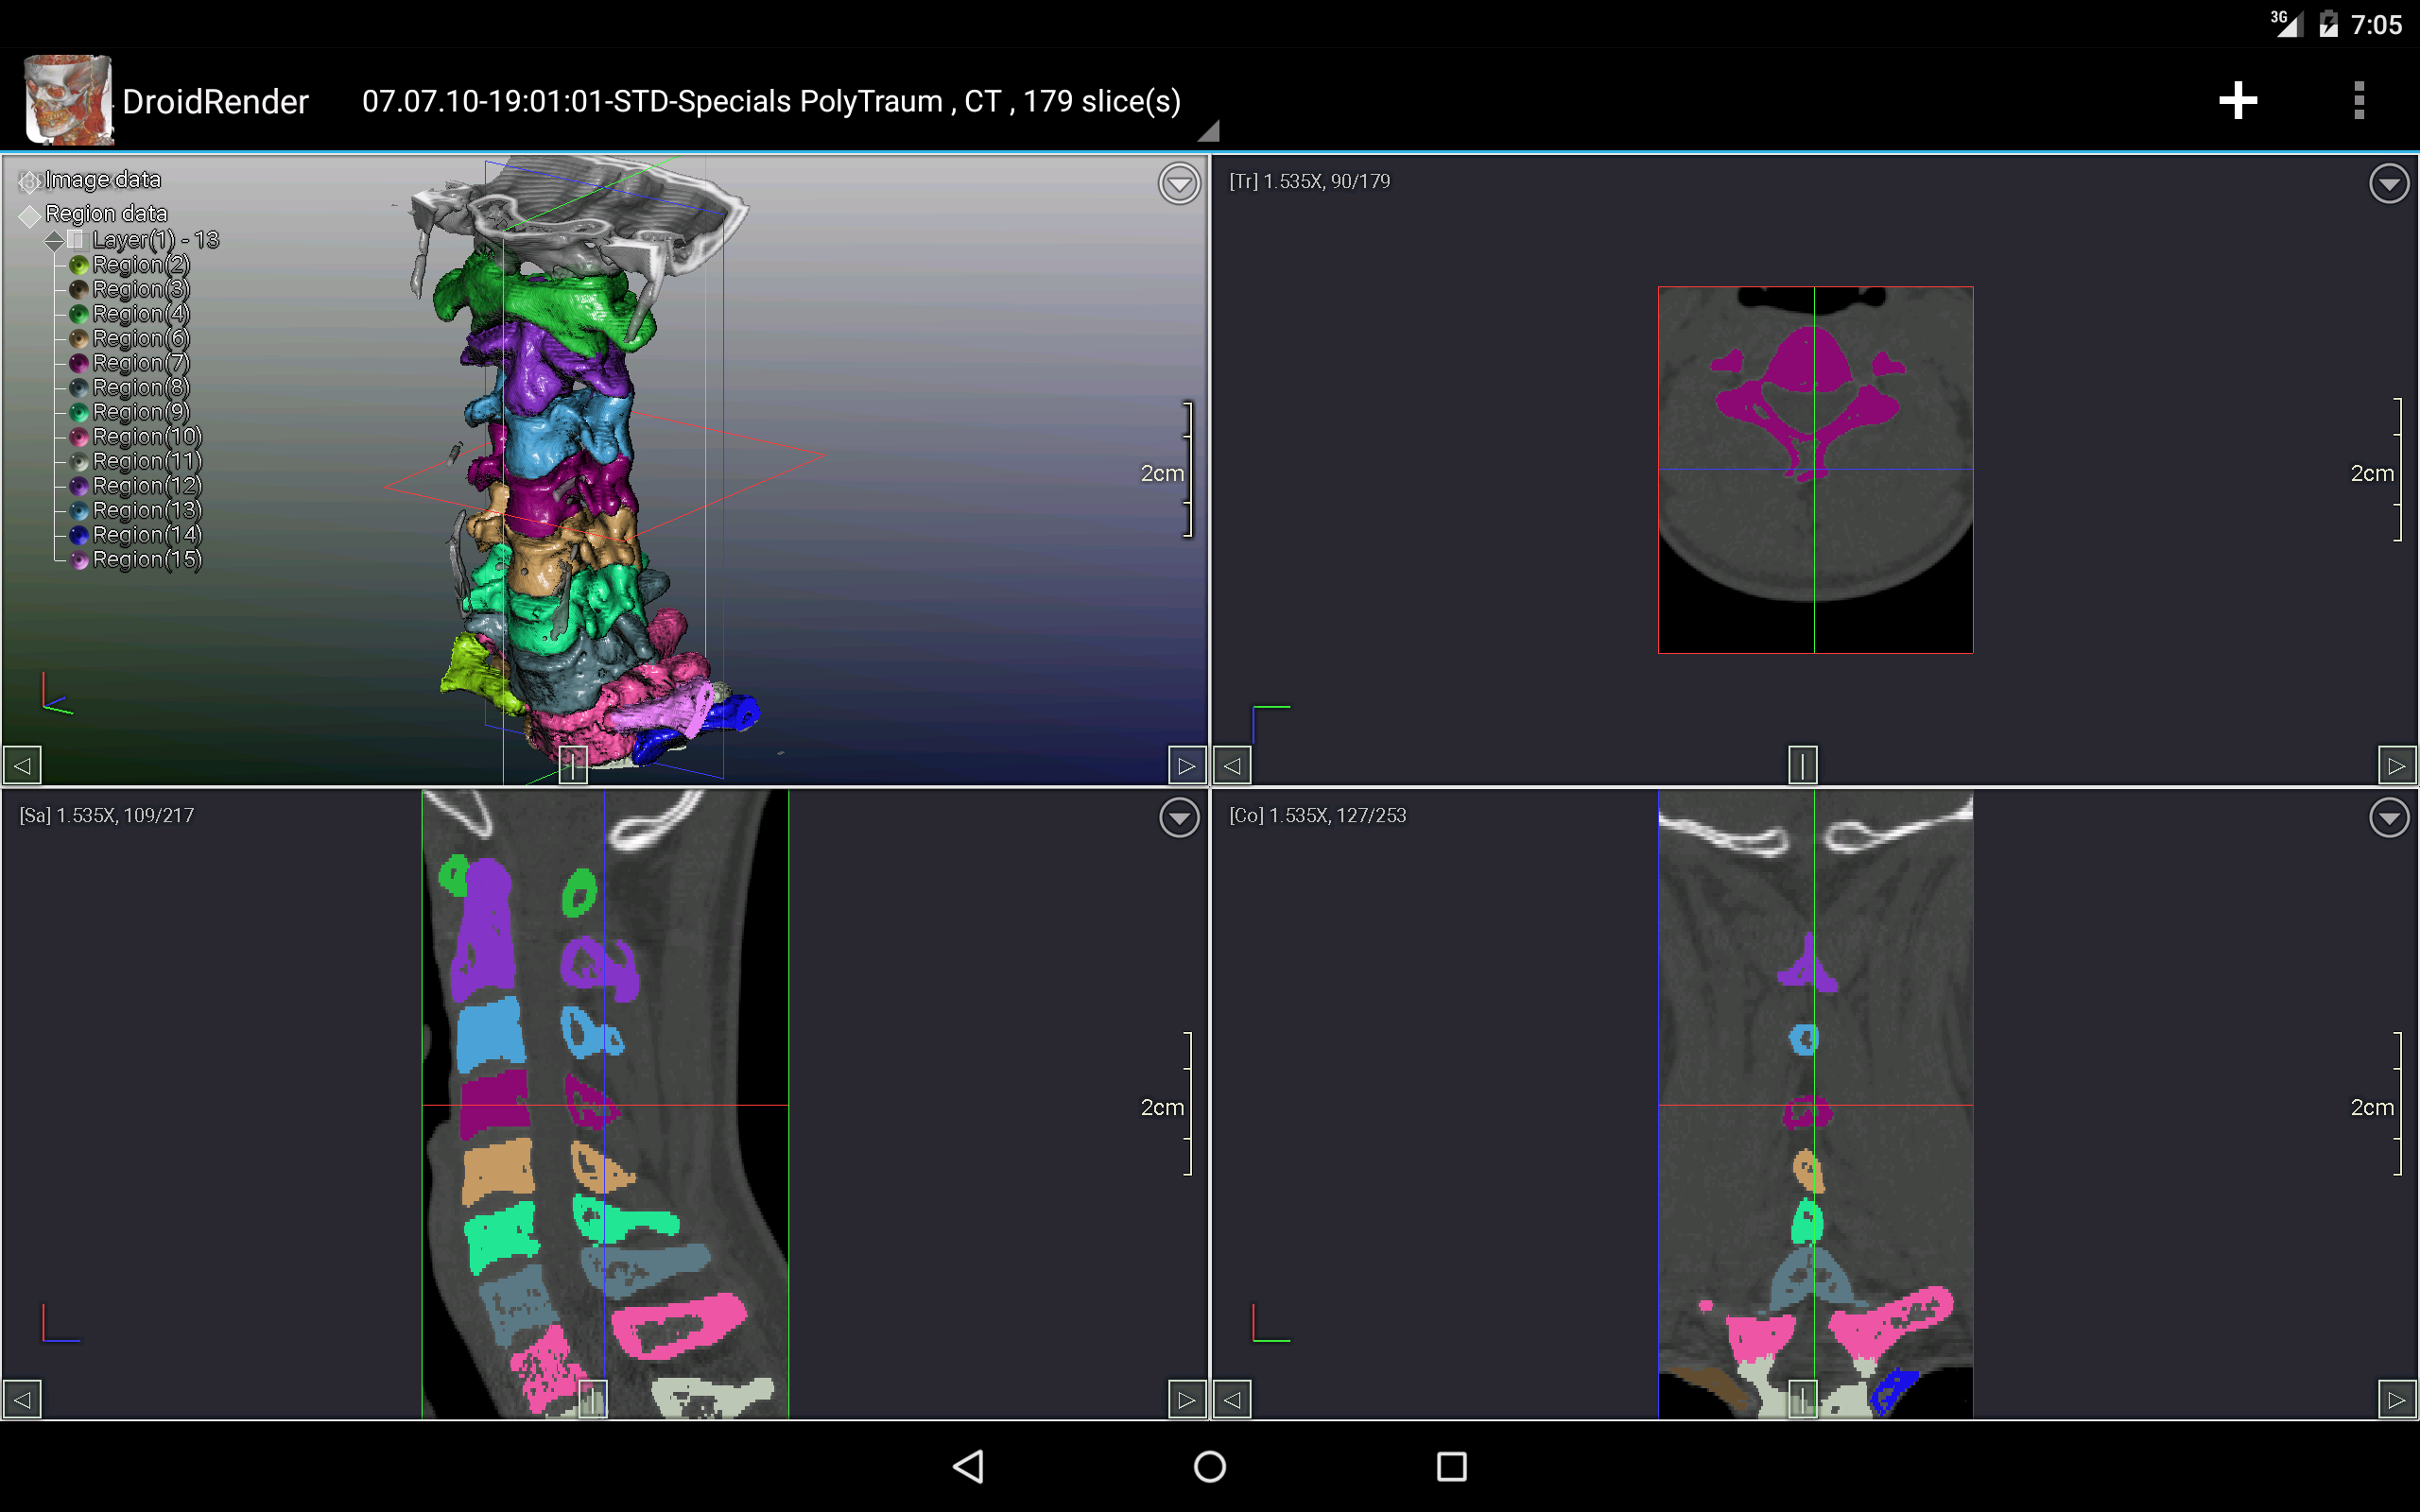
Task: Tap the Android back navigation button
Action: [x=968, y=1466]
